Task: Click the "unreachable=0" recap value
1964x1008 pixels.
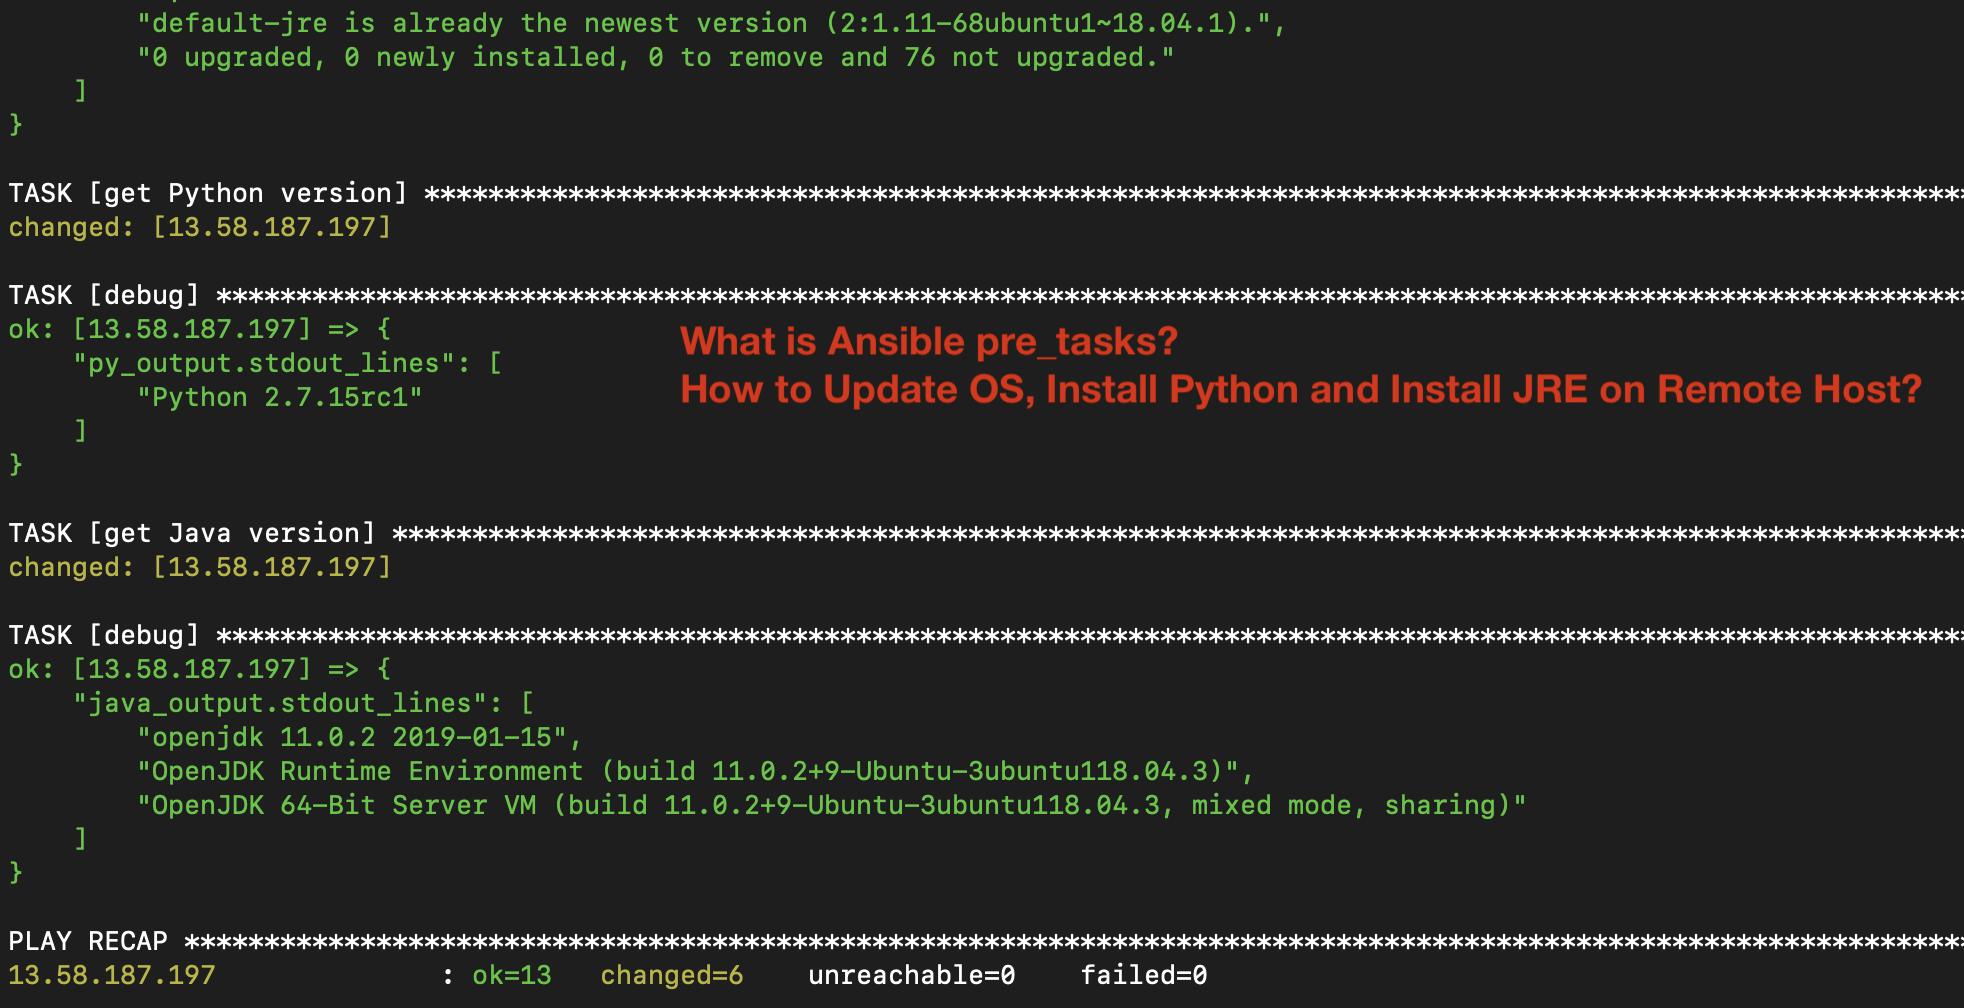Action: pos(911,975)
